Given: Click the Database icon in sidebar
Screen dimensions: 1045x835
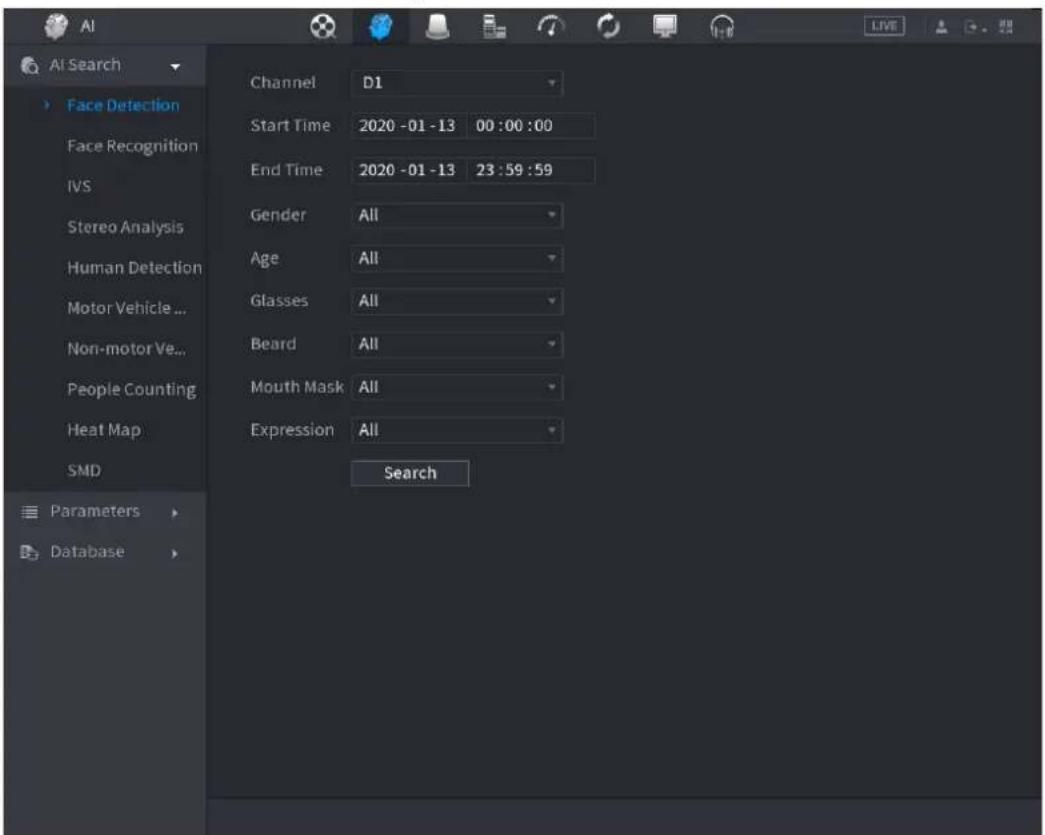Looking at the screenshot, I should (29, 552).
